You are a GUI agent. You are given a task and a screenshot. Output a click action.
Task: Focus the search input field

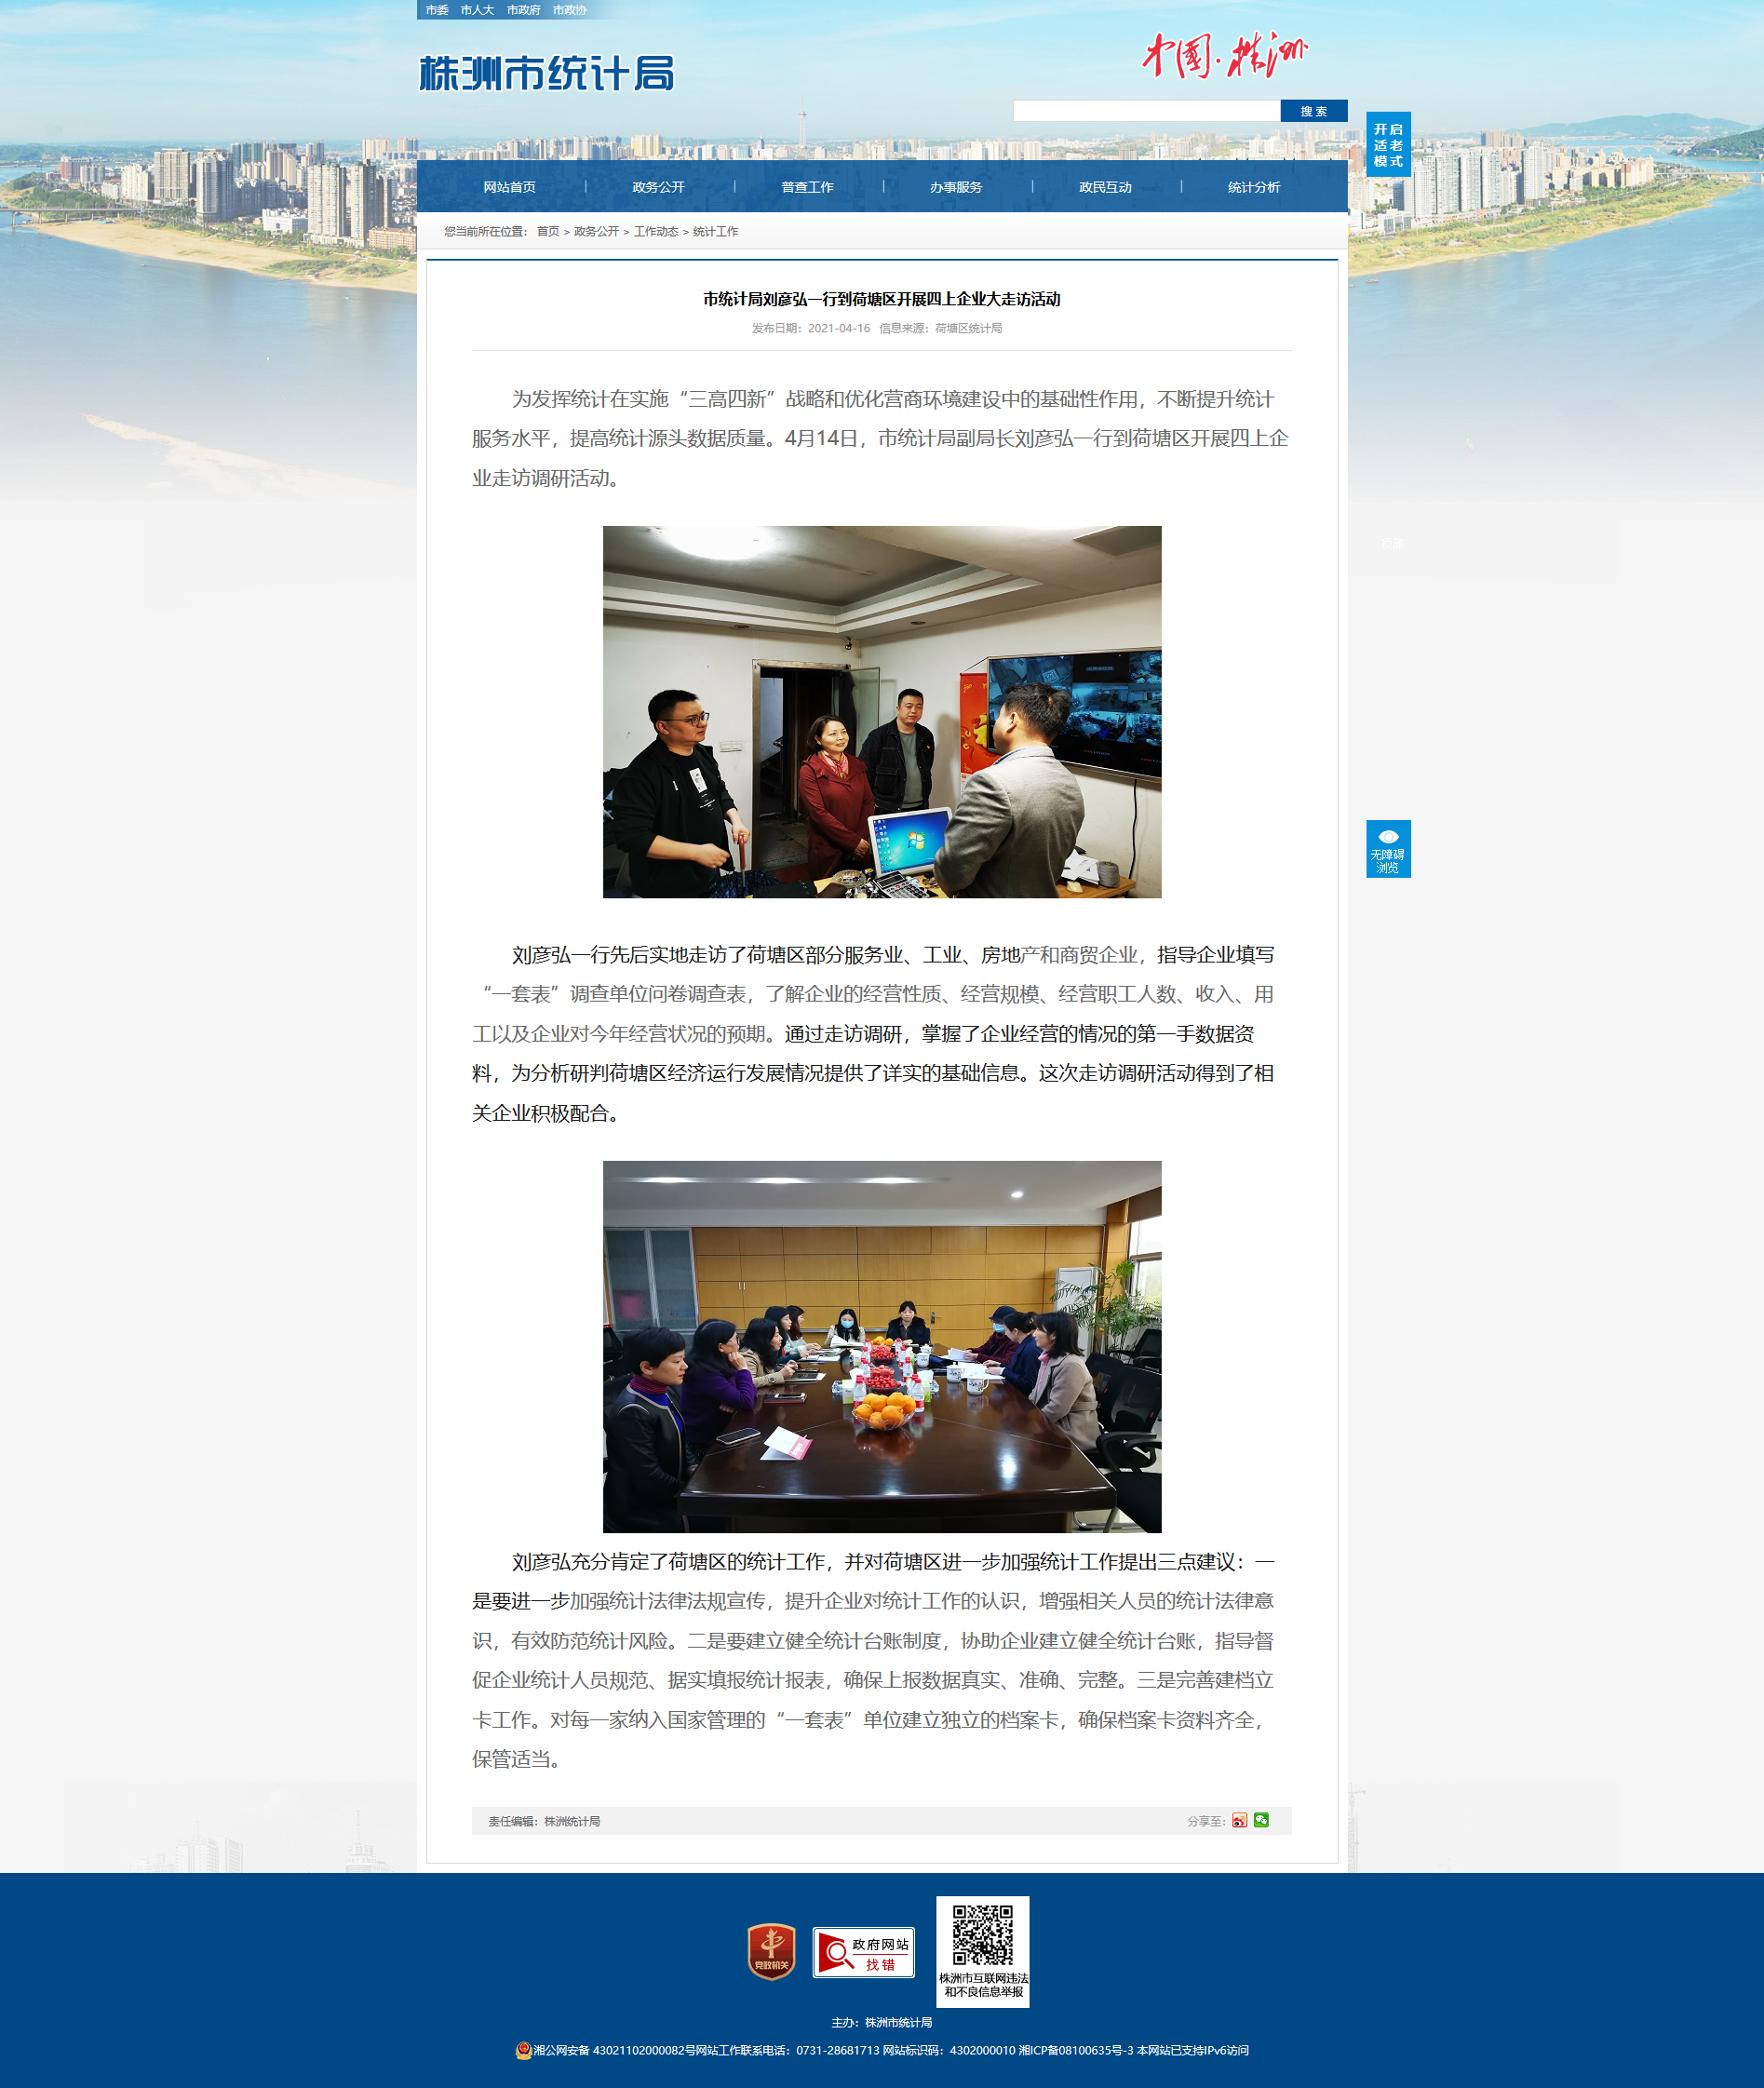(1145, 111)
